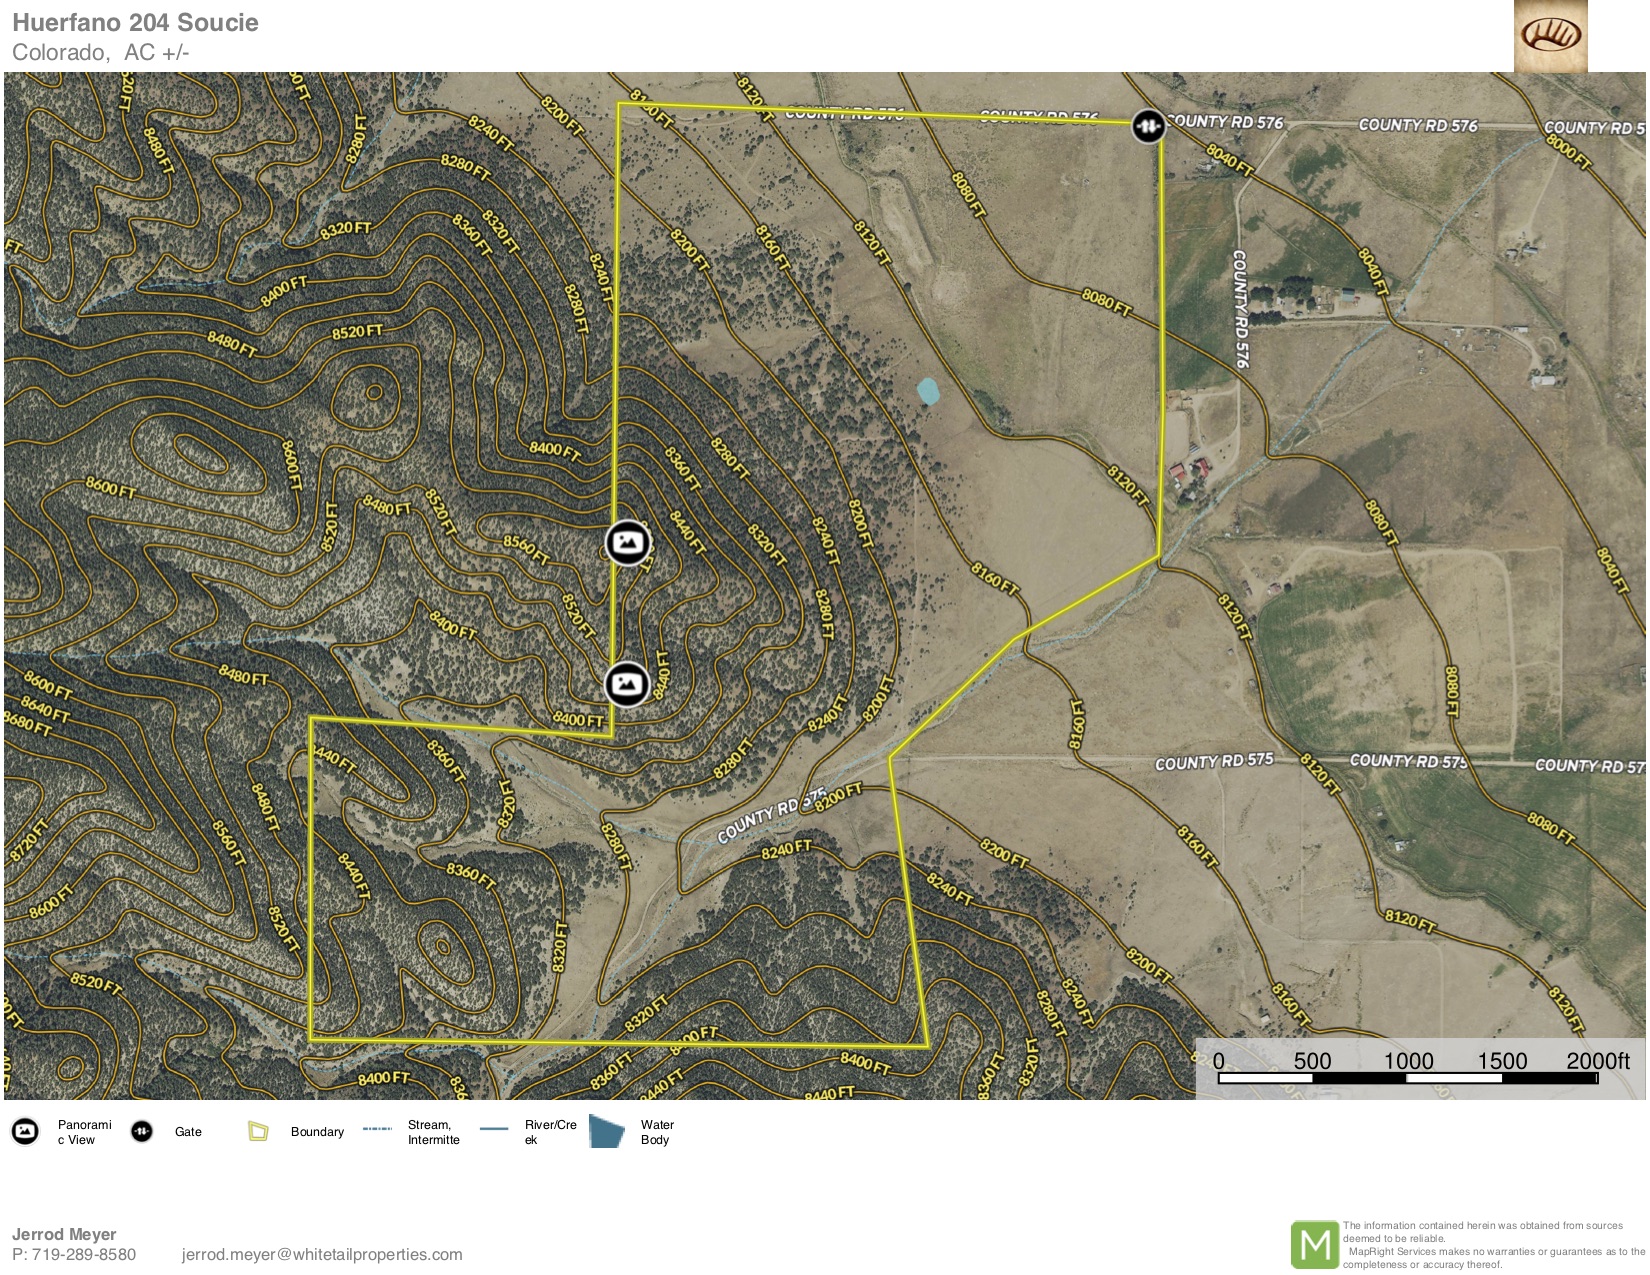Click the River/Creek legend line symbol
1650x1275 pixels.
pos(494,1129)
